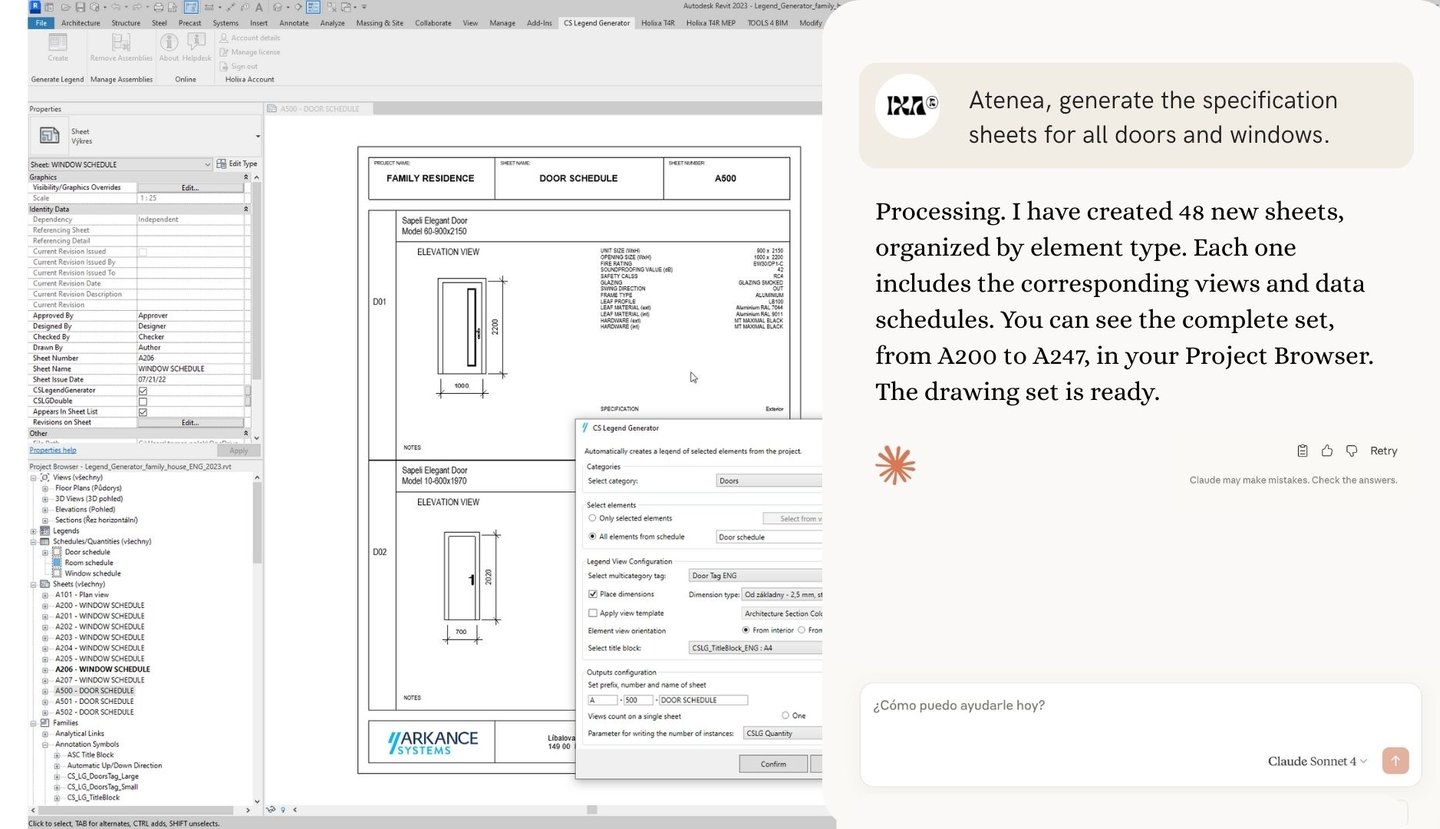Open the 'Sheet: WINDOW SCHEDULE' instance dropdown
1440x829 pixels.
(x=120, y=164)
